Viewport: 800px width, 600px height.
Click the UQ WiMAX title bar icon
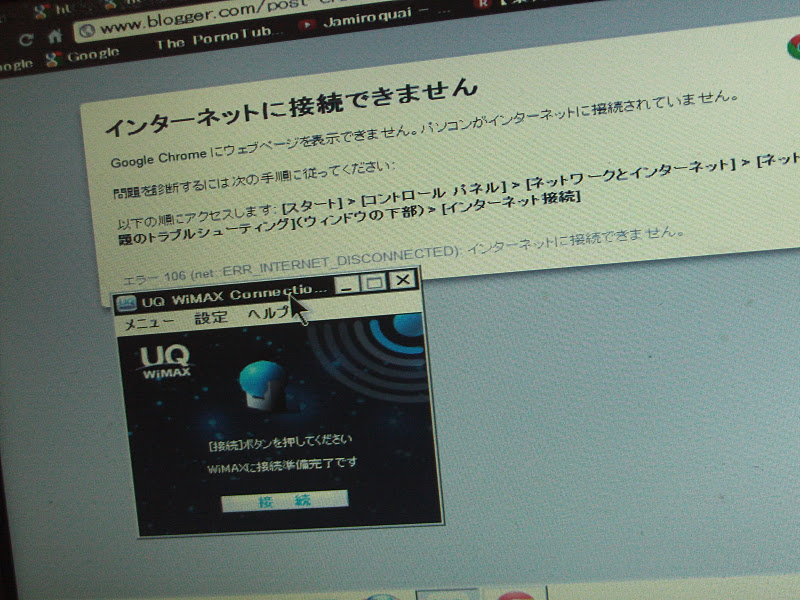(126, 304)
